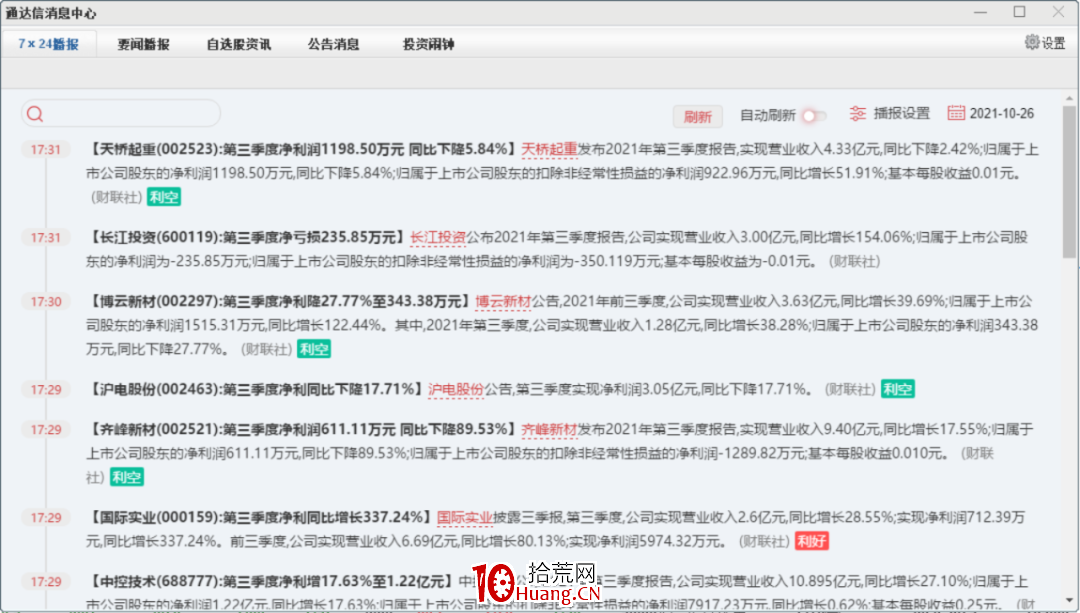Maximize the 通达信消息中心 window

pos(1019,12)
